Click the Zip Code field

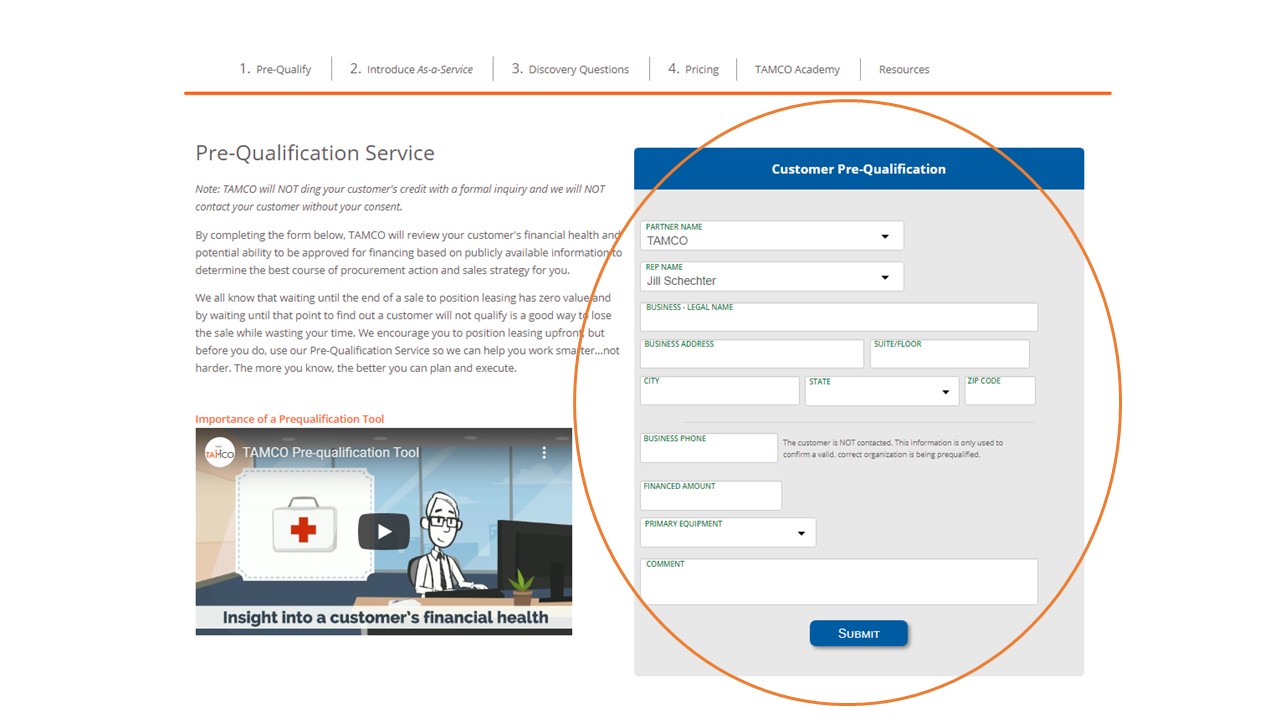point(1000,391)
